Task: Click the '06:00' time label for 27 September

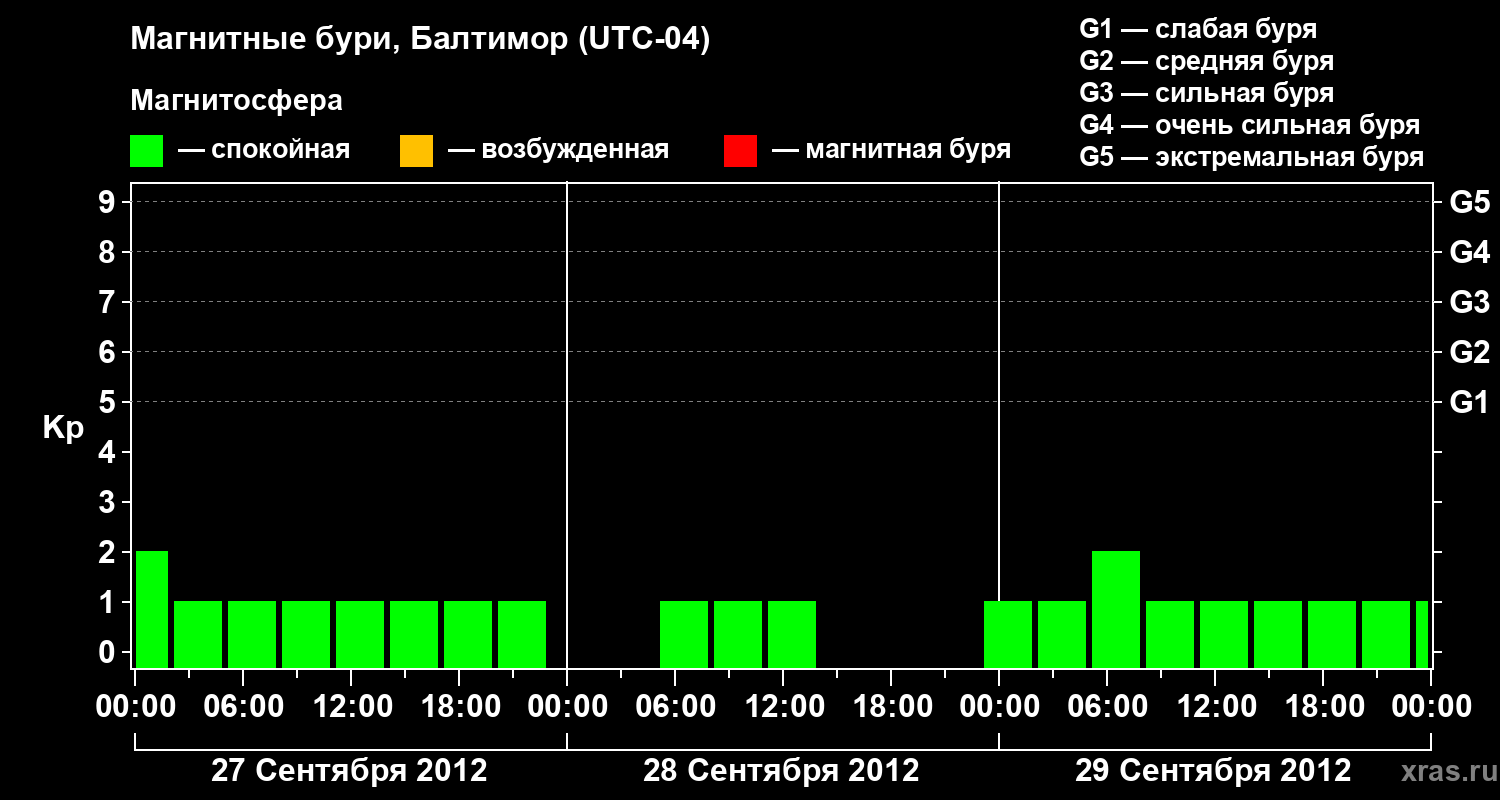Action: [243, 707]
